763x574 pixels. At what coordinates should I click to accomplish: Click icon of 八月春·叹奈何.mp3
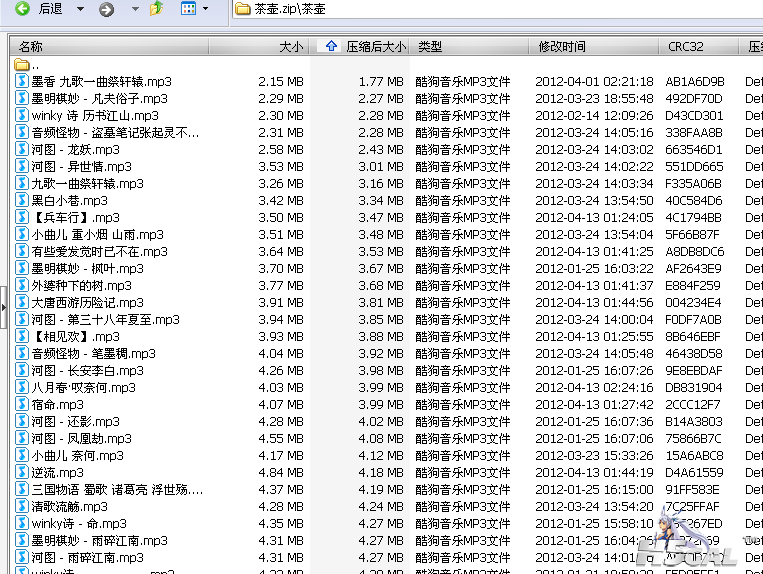click(21, 388)
